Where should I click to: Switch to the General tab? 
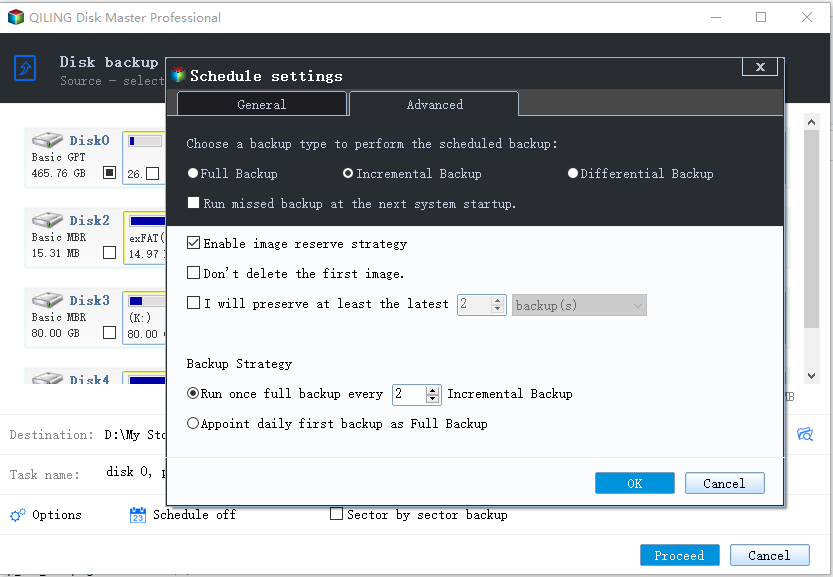coord(262,104)
